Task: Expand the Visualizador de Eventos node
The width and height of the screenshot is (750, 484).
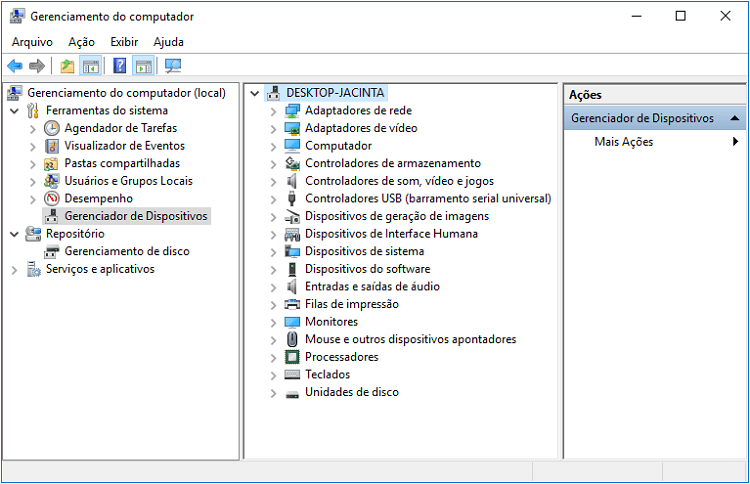Action: pos(33,146)
